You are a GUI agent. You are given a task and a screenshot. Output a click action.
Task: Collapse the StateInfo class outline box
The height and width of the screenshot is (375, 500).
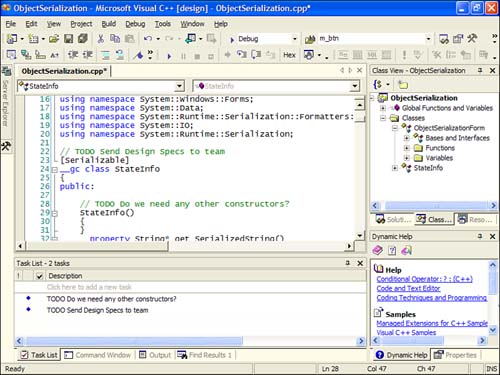pyautogui.click(x=54, y=170)
